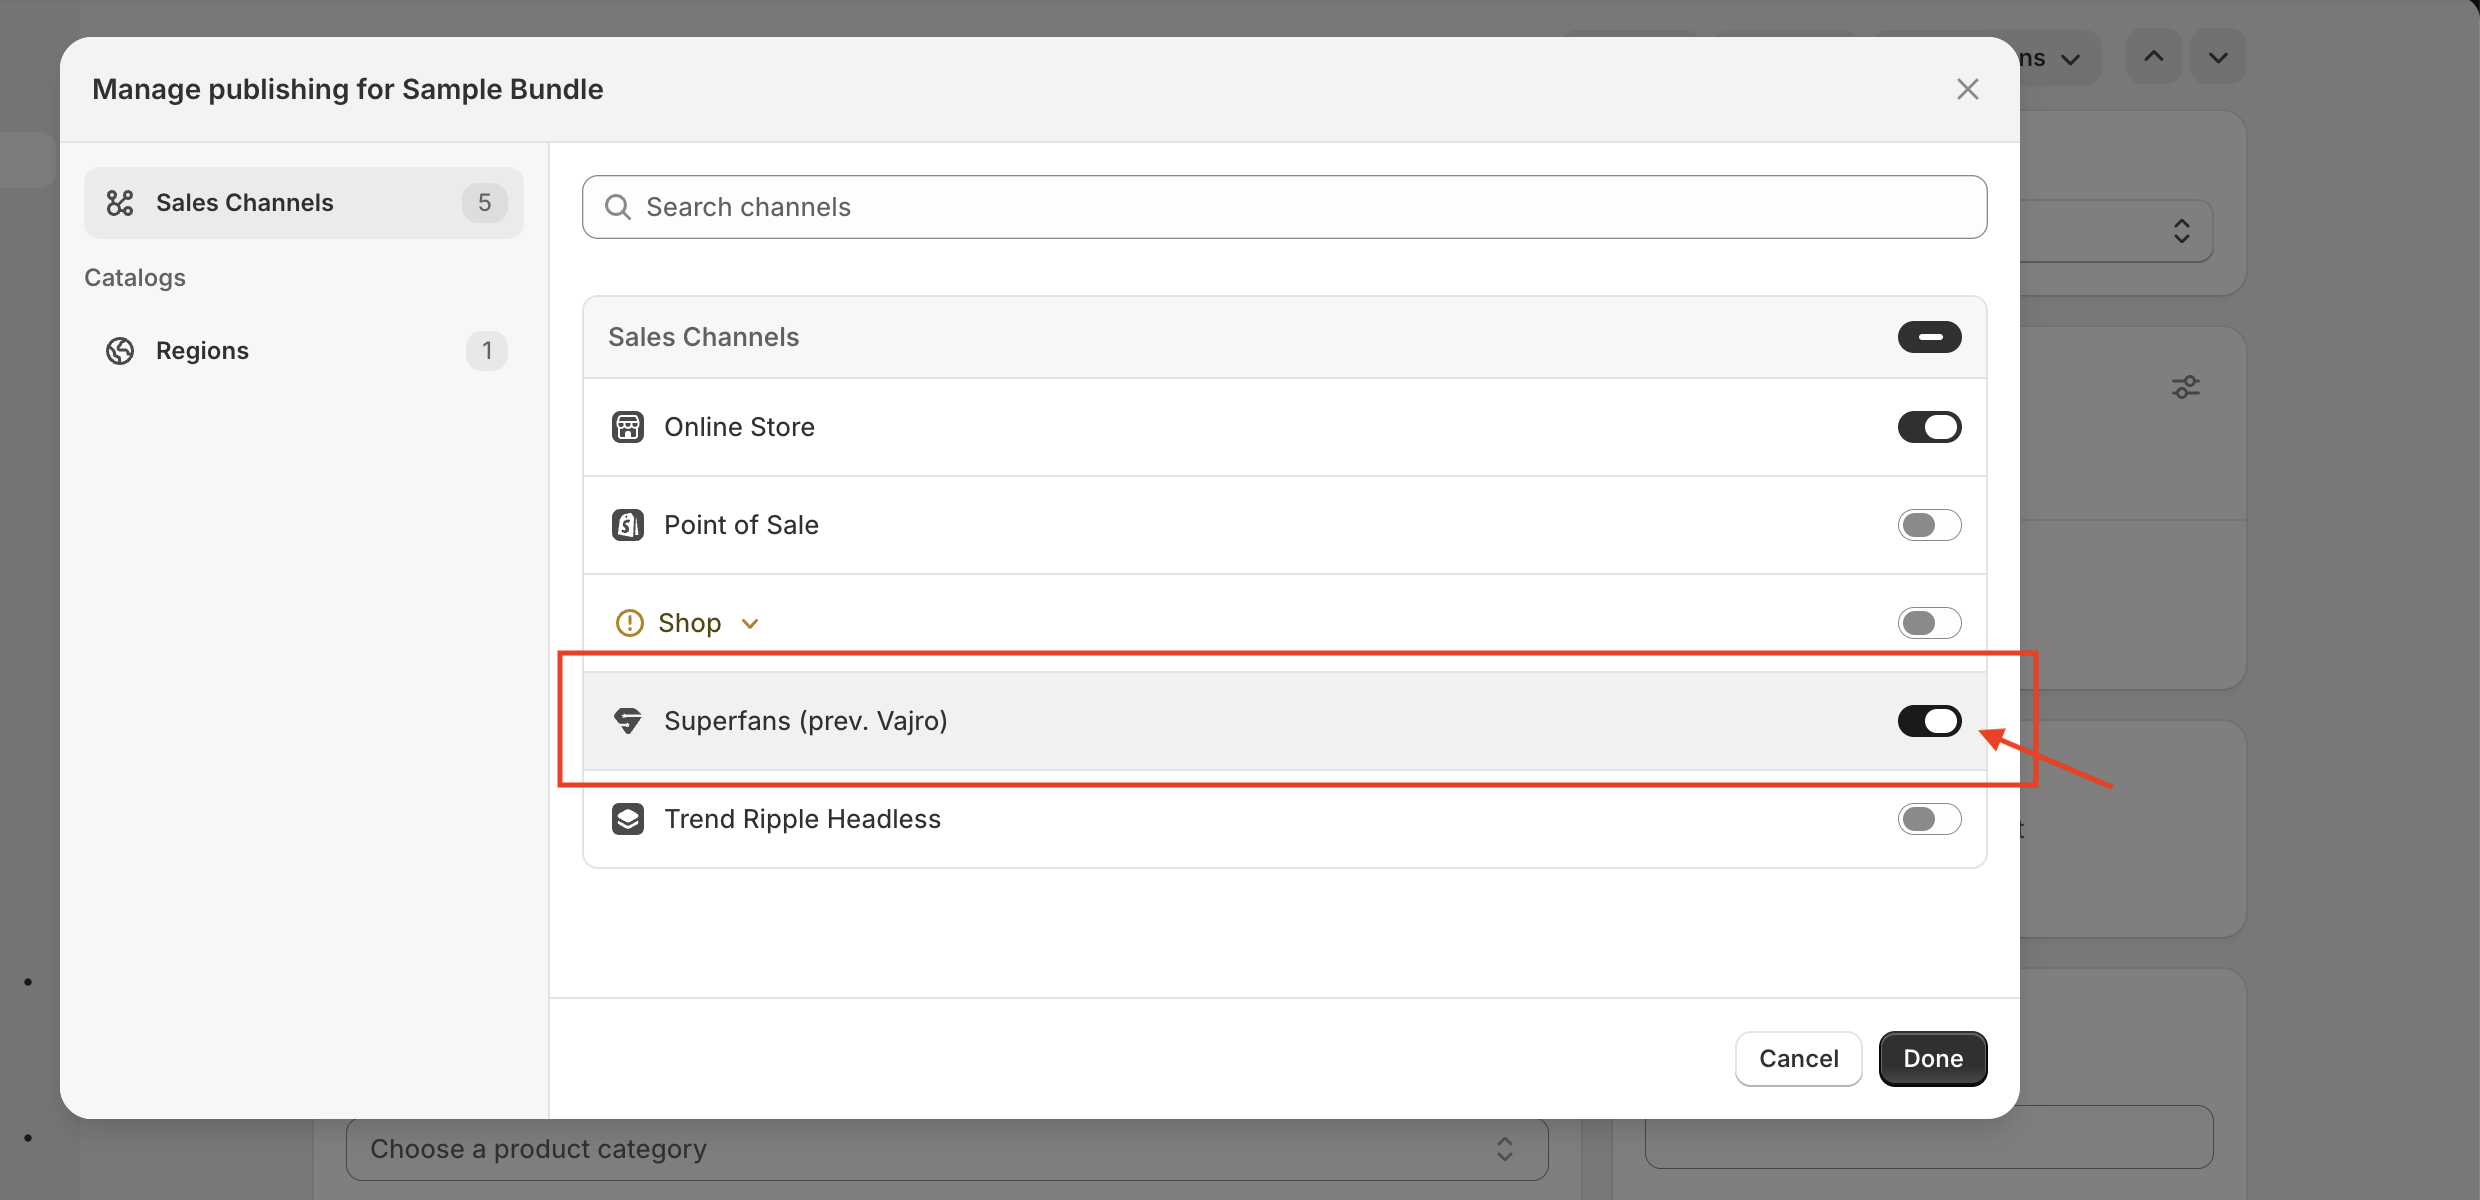This screenshot has width=2480, height=1200.
Task: Enable the Point of Sale toggle
Action: pyautogui.click(x=1929, y=525)
